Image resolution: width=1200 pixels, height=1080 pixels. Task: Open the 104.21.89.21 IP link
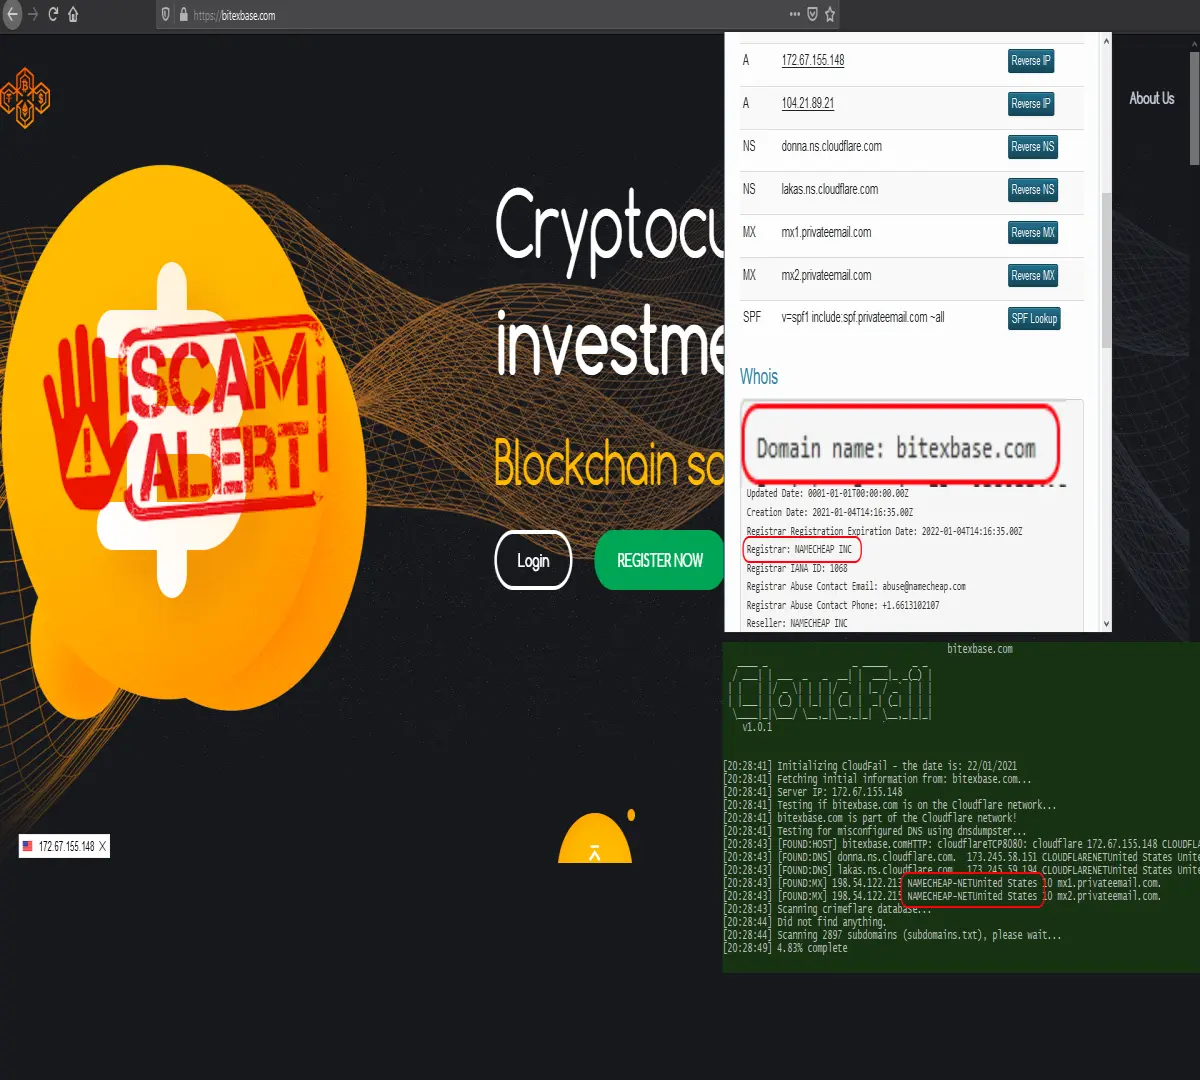pyautogui.click(x=808, y=103)
